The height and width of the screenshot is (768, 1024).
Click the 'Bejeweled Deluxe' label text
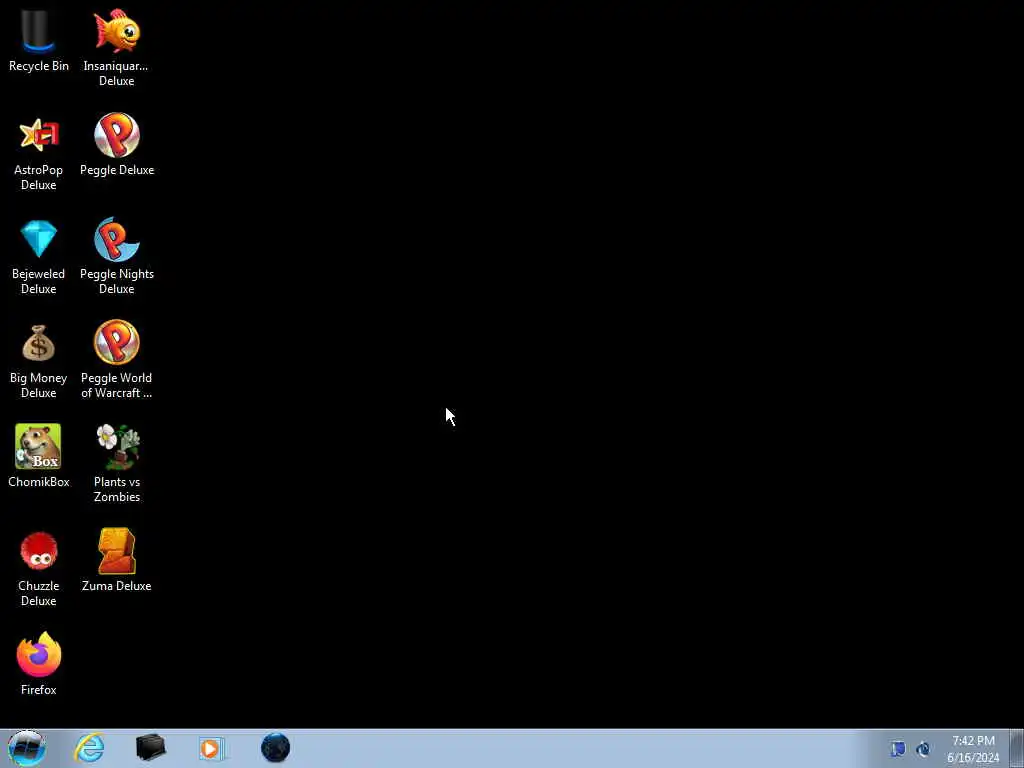39,281
